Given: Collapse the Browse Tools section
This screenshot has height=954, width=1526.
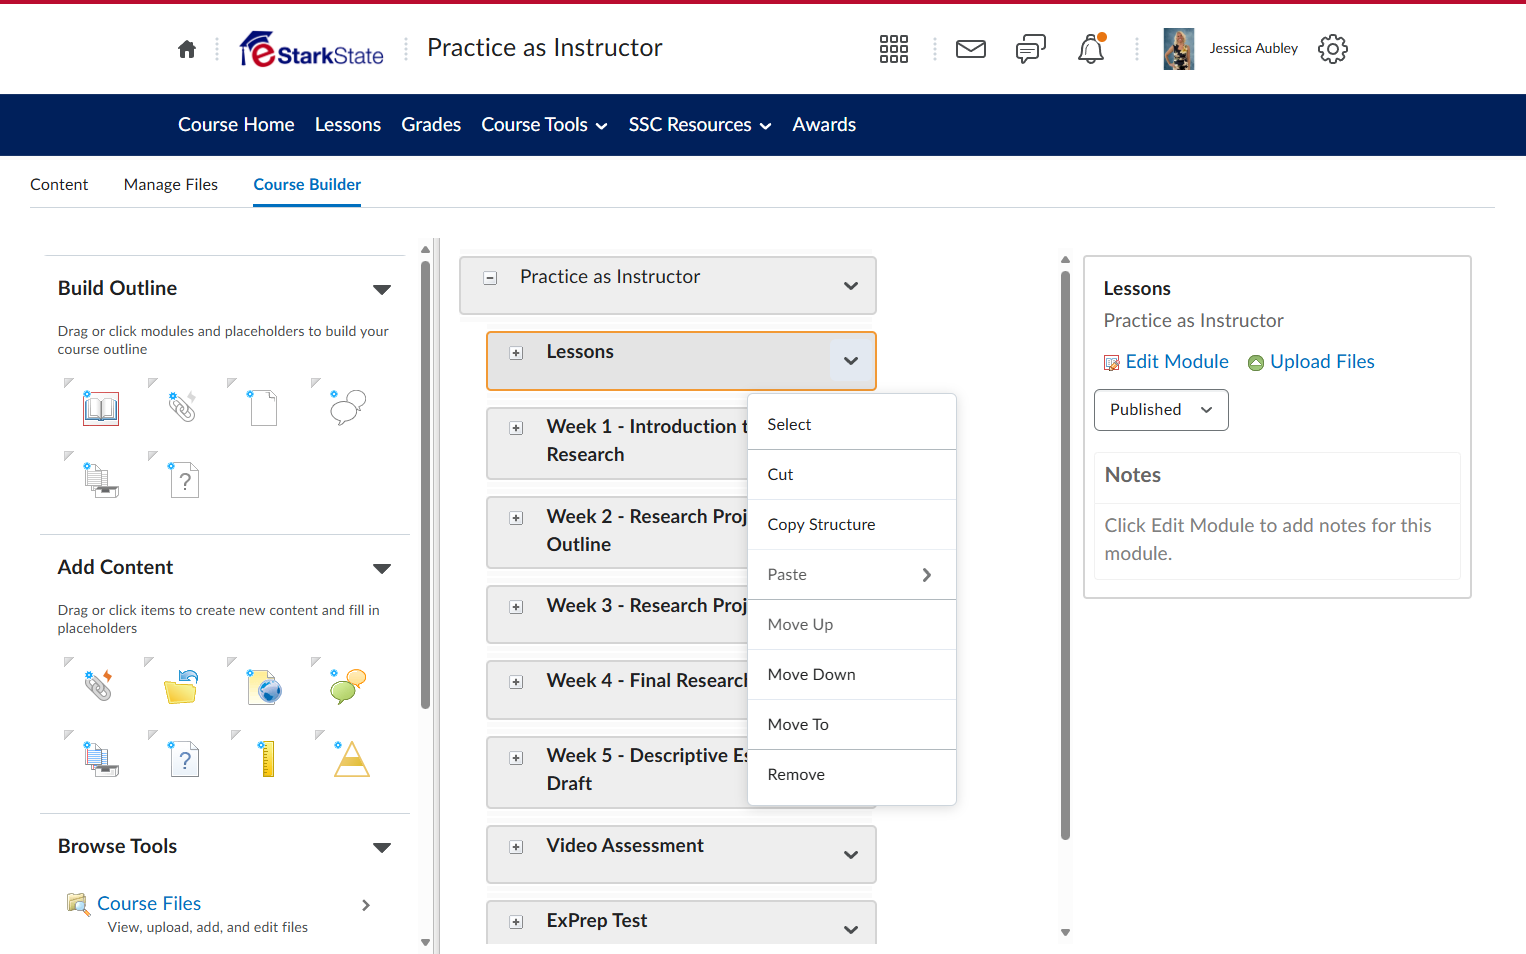Looking at the screenshot, I should click(x=381, y=848).
